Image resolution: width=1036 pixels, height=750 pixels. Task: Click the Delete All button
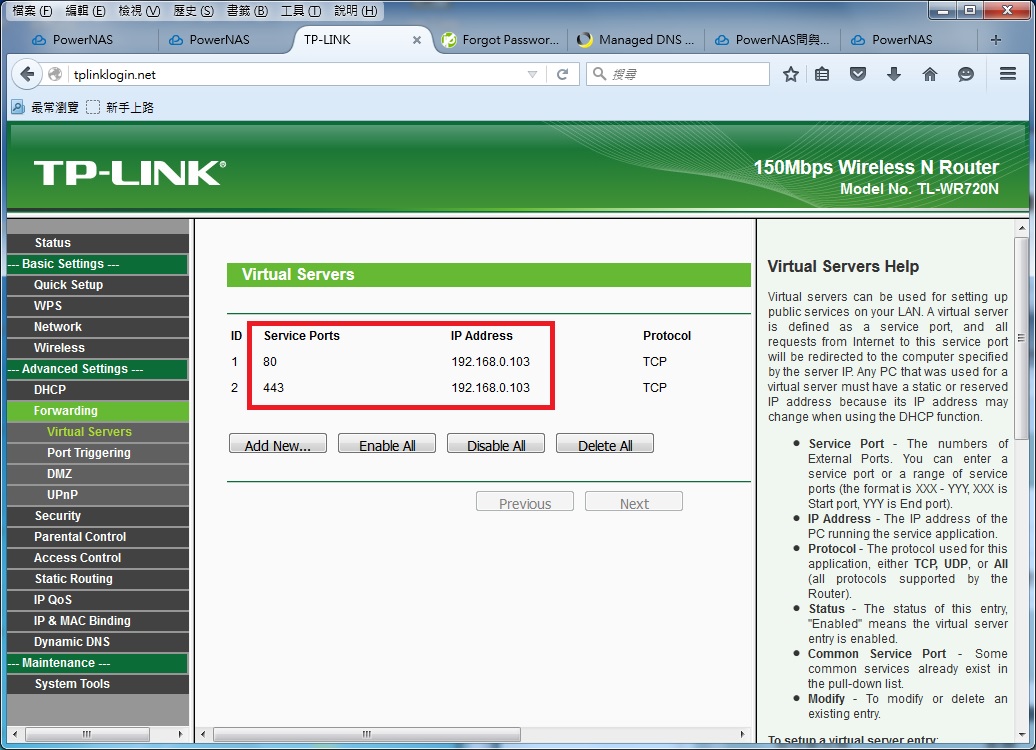[605, 445]
